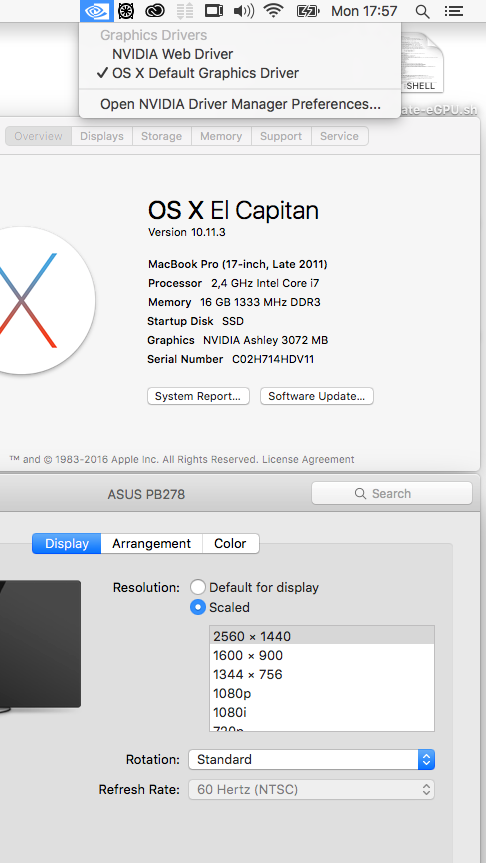Select Default for display radio button
This screenshot has width=486, height=863.
point(198,587)
